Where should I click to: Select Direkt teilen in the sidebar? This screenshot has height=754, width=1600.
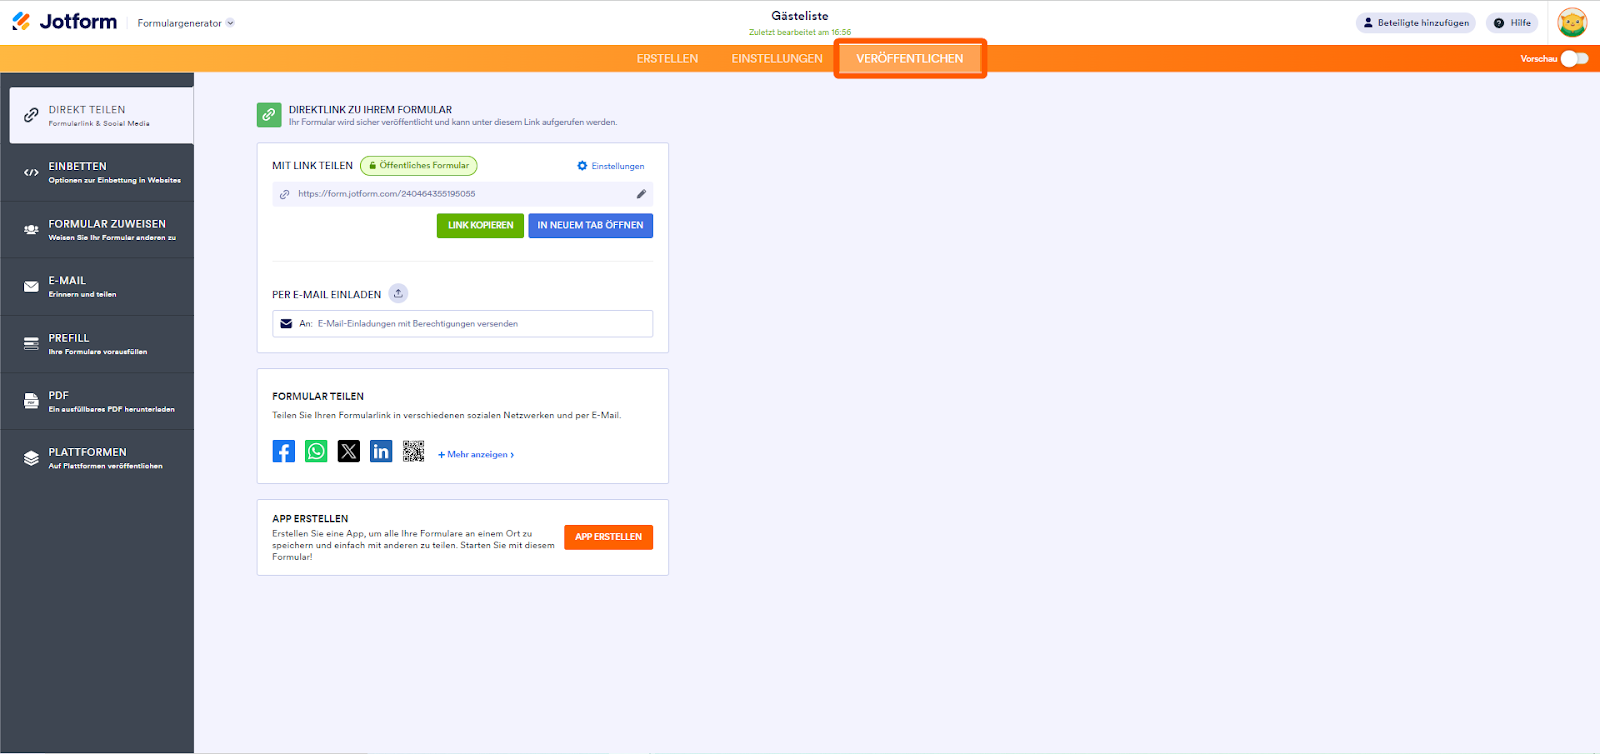click(x=102, y=115)
